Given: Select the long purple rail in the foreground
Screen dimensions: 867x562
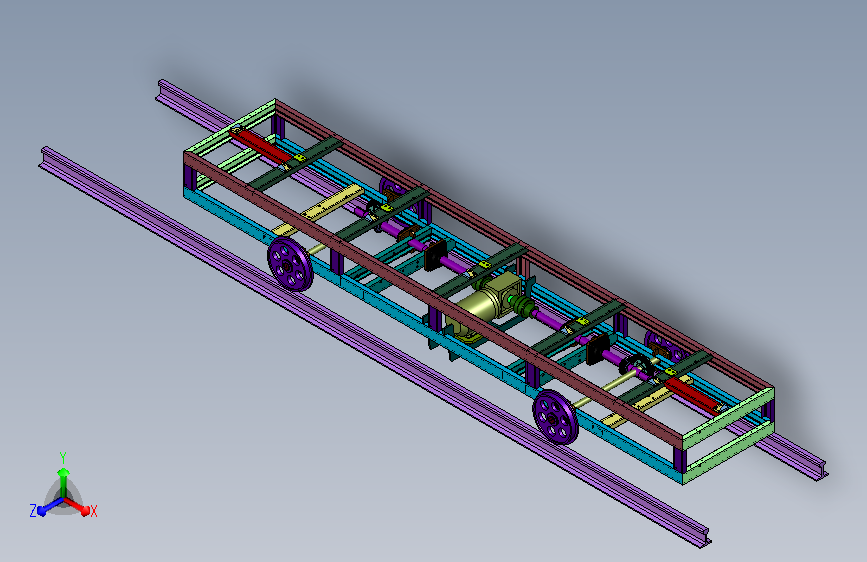Looking at the screenshot, I should tap(374, 347).
